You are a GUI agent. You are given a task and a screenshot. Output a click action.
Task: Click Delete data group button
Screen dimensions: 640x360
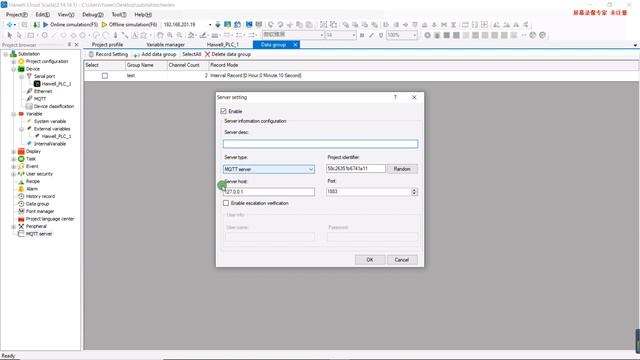pyautogui.click(x=228, y=54)
